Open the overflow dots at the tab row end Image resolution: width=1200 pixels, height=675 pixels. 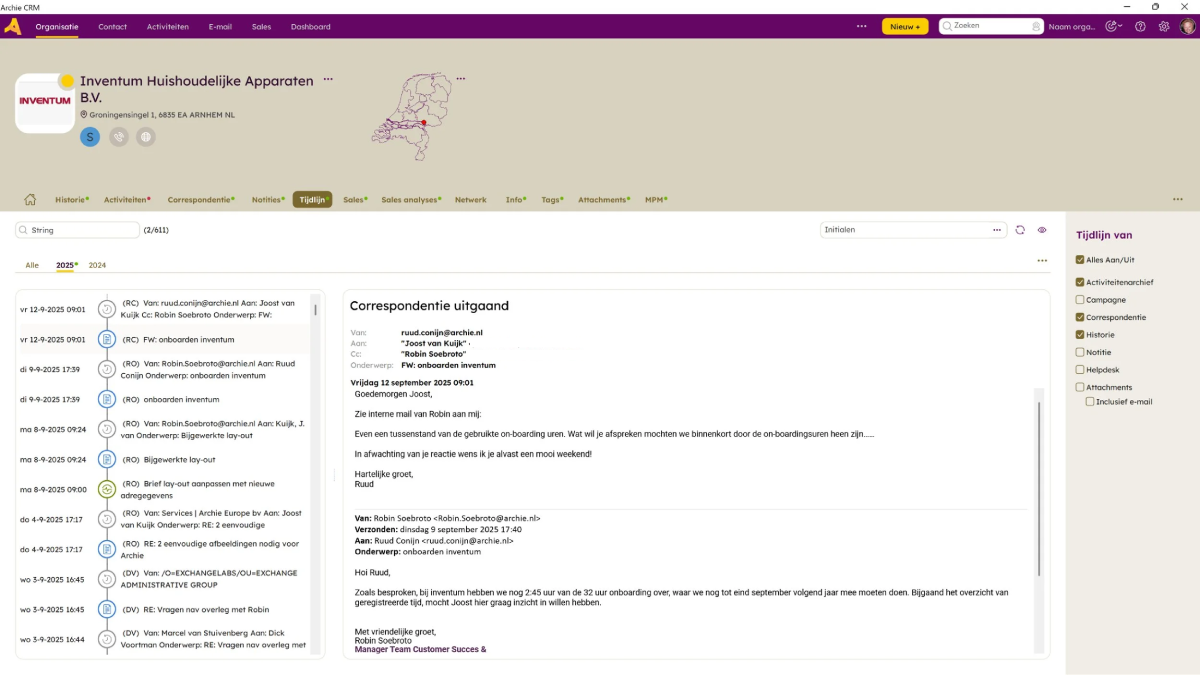click(x=1177, y=199)
